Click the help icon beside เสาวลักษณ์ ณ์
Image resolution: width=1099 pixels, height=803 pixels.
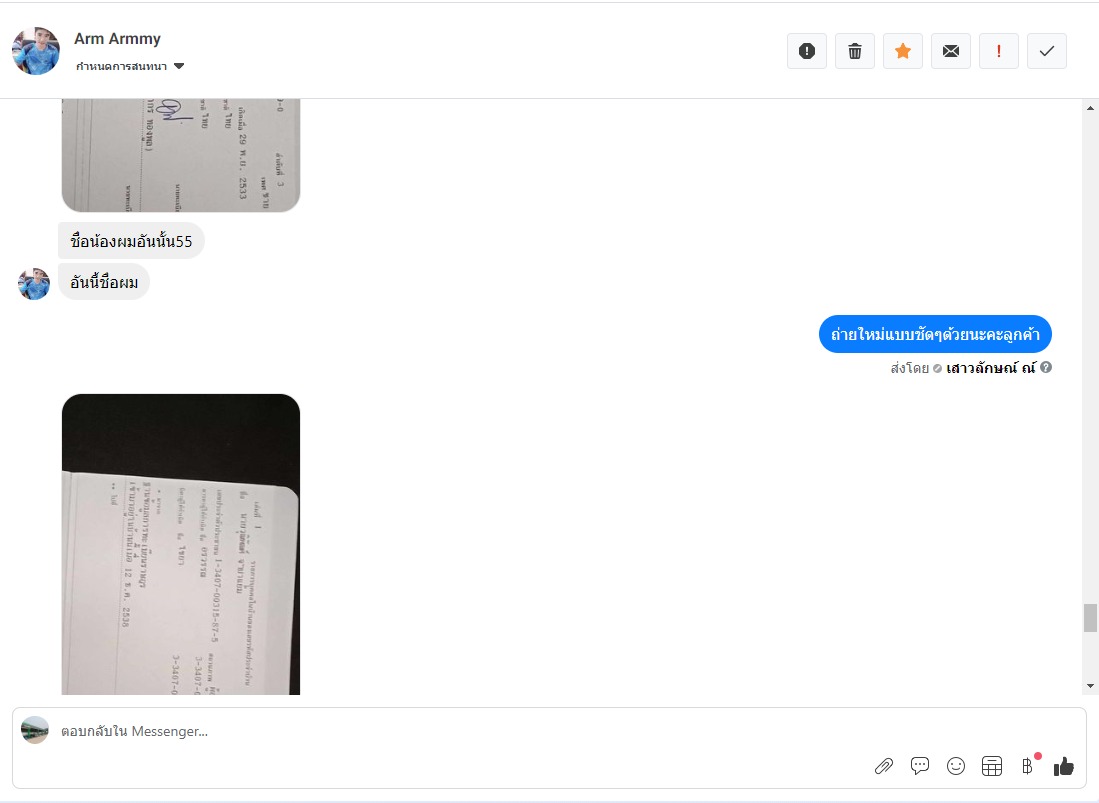tap(1046, 367)
